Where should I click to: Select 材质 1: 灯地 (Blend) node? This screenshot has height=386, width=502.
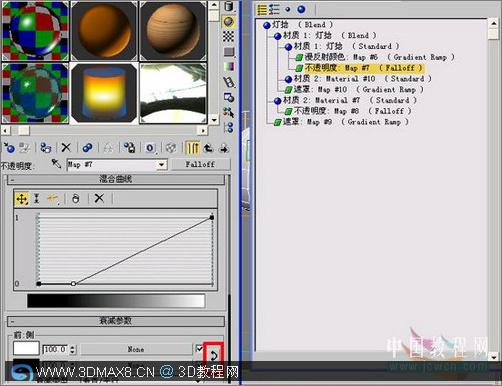[326, 35]
